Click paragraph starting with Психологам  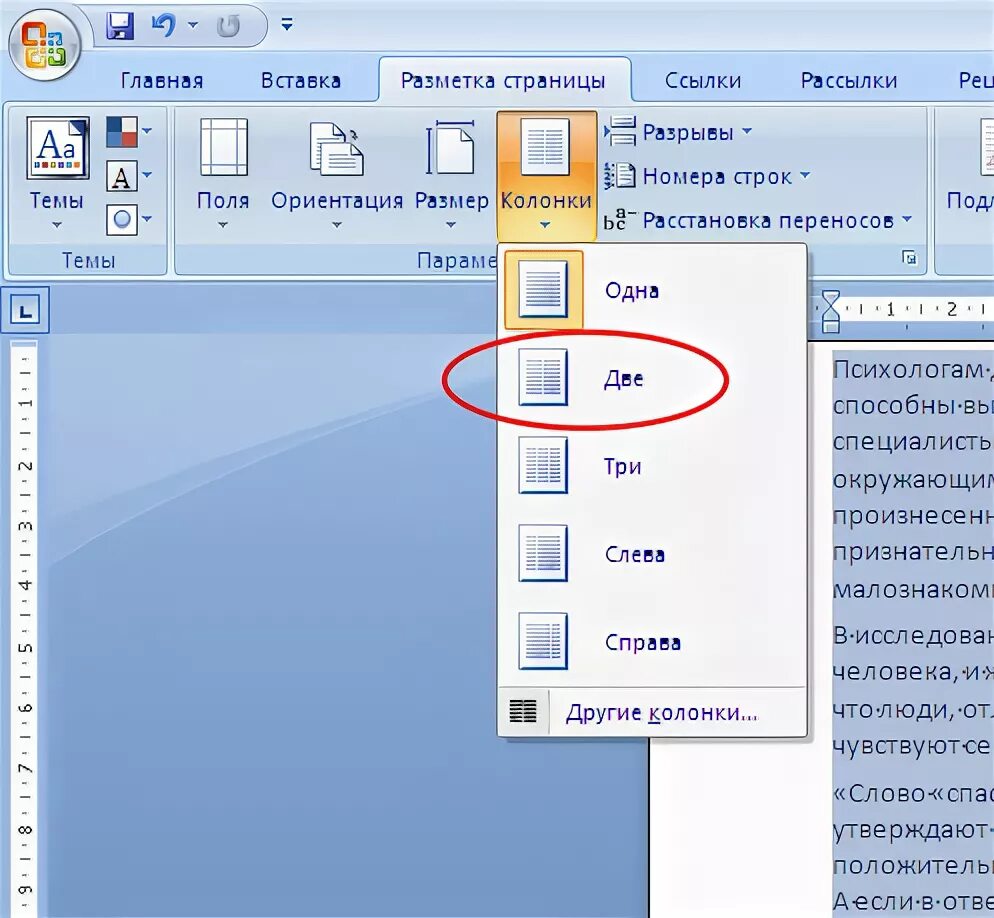point(913,479)
